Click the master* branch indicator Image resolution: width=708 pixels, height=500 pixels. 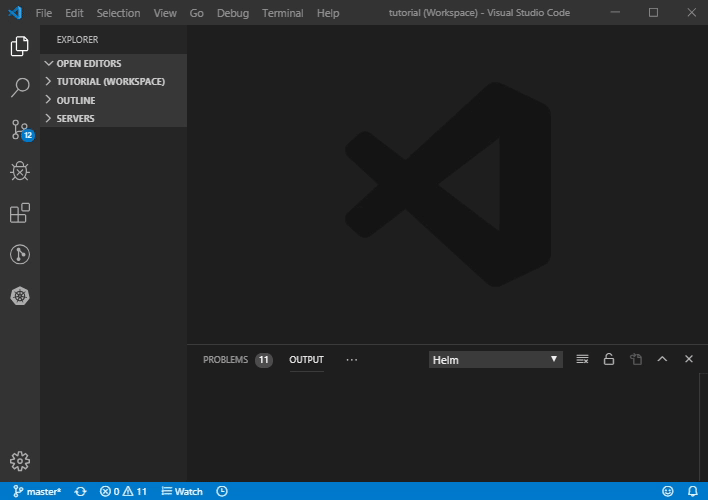click(x=37, y=491)
